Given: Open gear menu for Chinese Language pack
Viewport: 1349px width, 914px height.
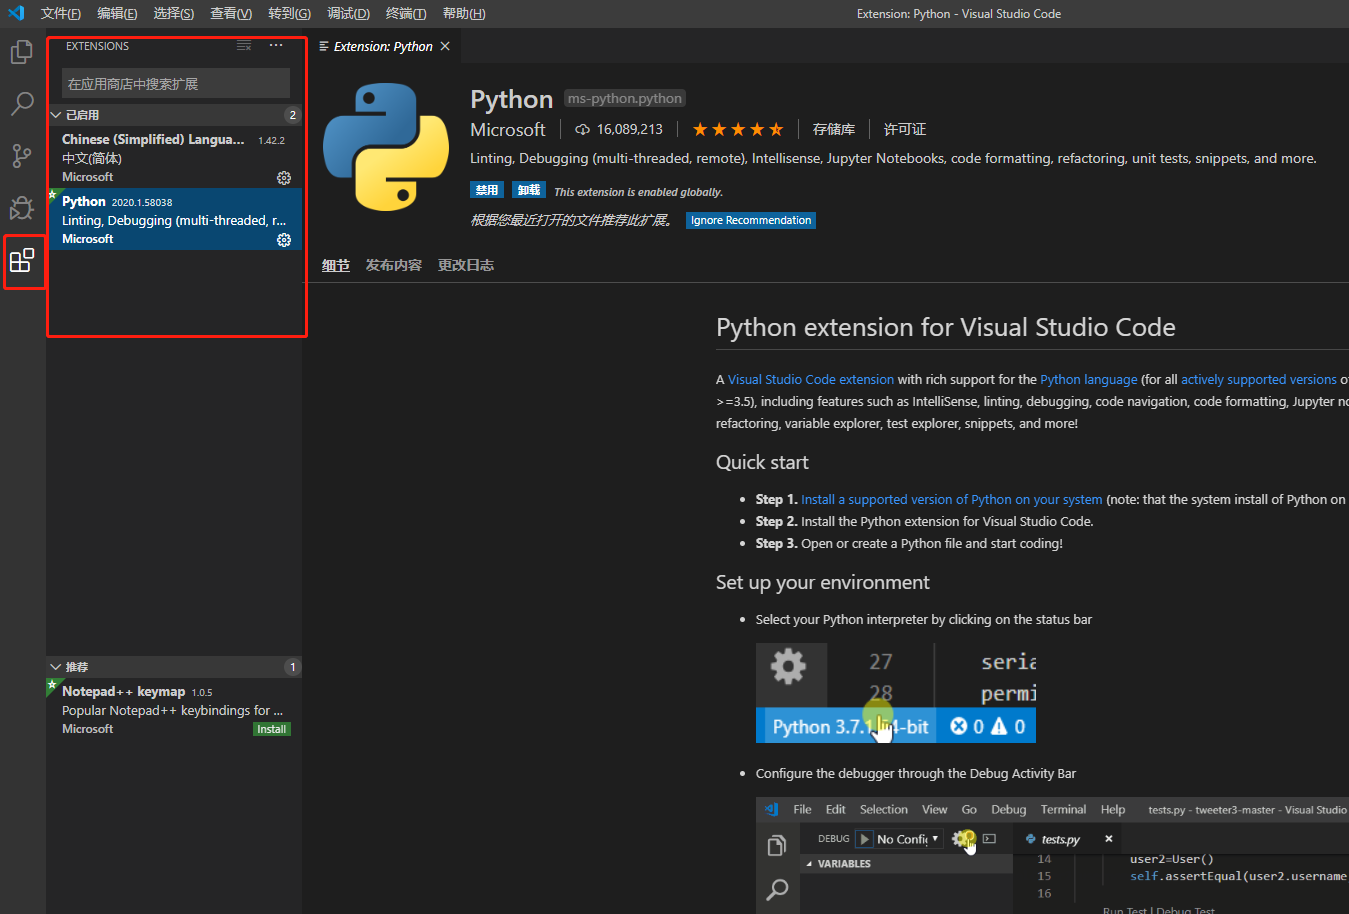Looking at the screenshot, I should click(284, 178).
